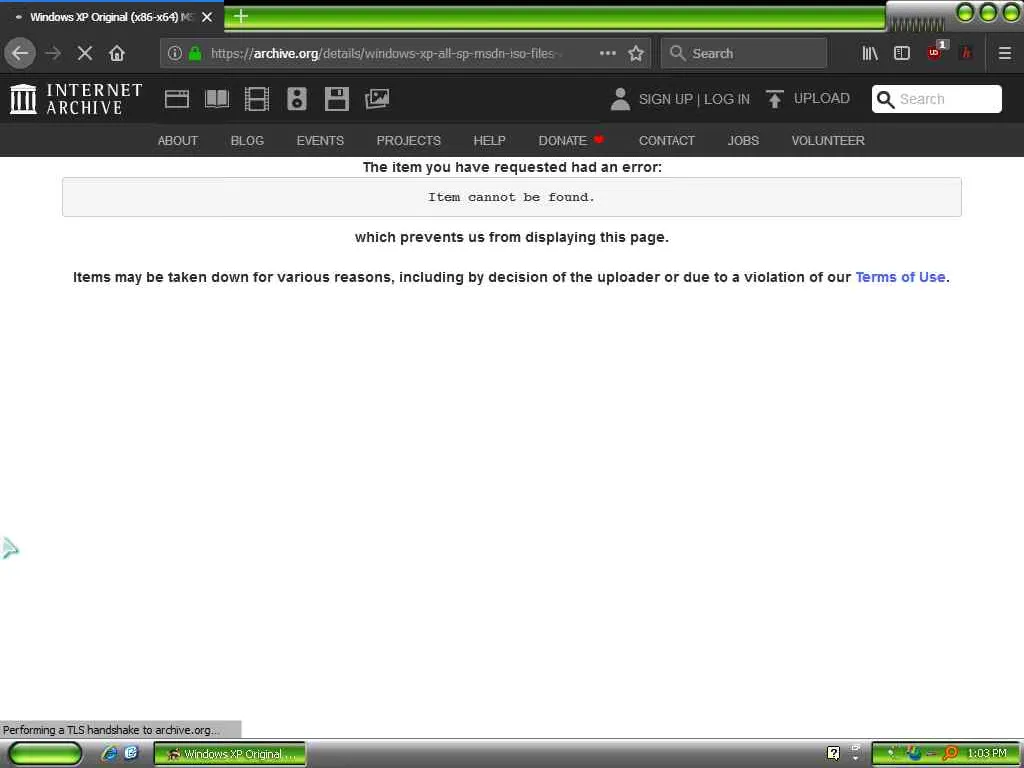Image resolution: width=1024 pixels, height=768 pixels.
Task: Click the UPLOAD button
Action: point(822,99)
